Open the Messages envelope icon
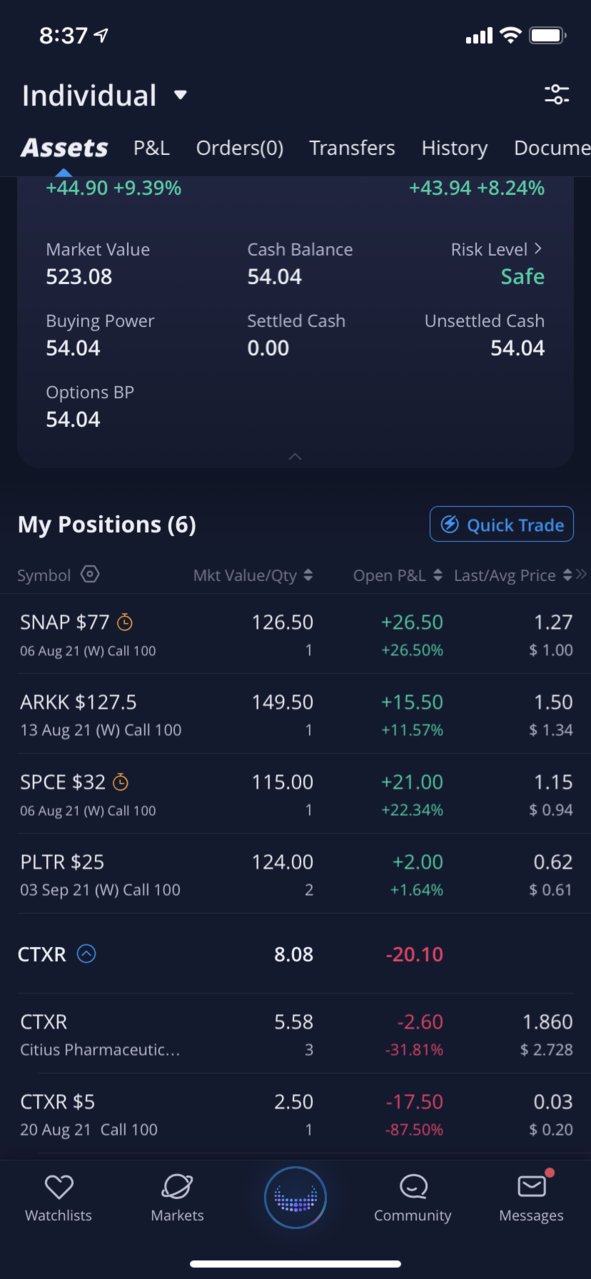This screenshot has width=591, height=1279. click(532, 1186)
